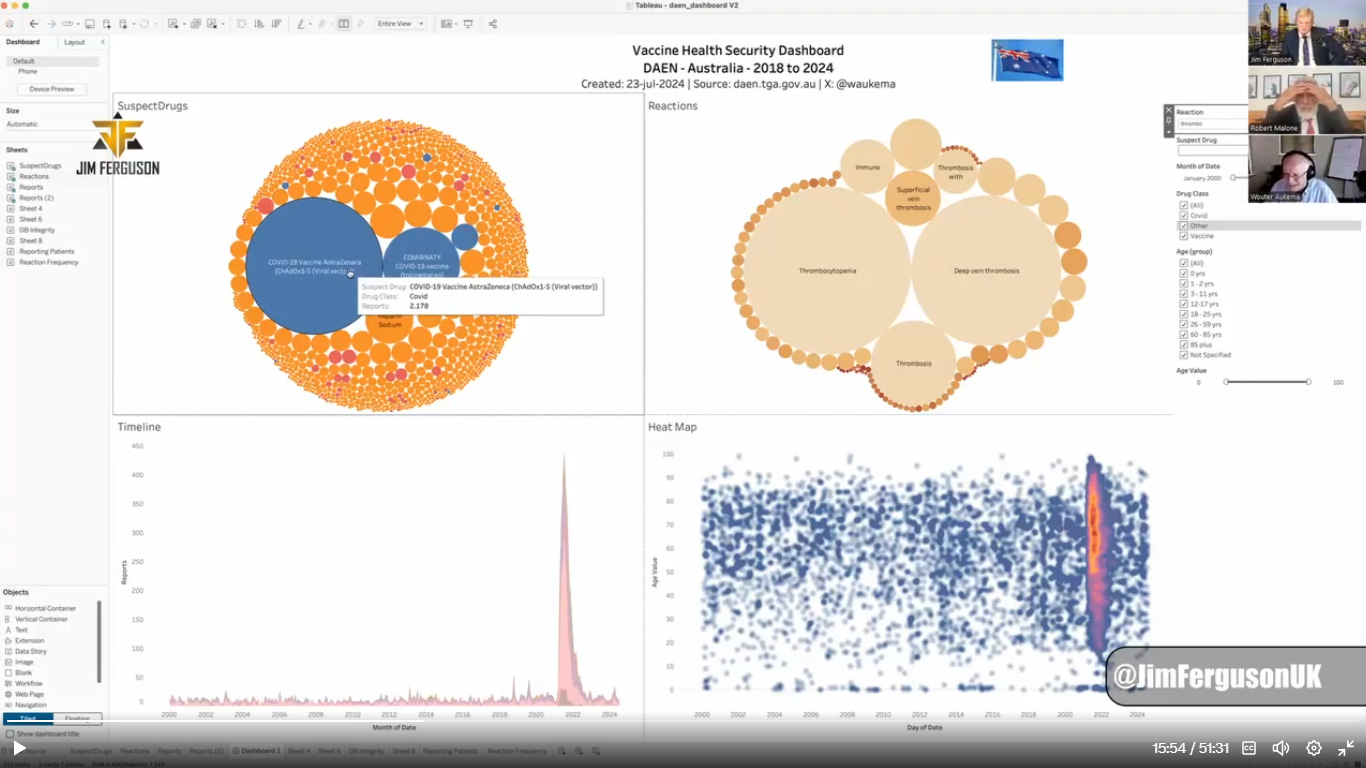Toggle (All) checkbox under Drug Class
Viewport: 1366px width, 768px height.
pos(1184,205)
